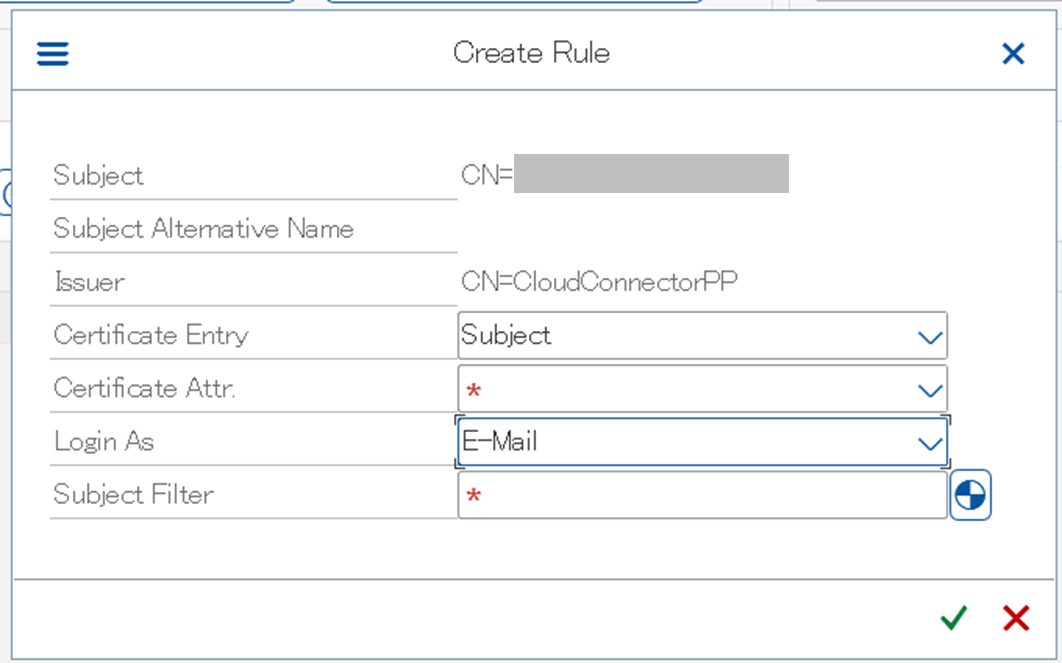Viewport: 1062px width, 663px height.
Task: Focus the Subject Filter input field
Action: point(702,495)
